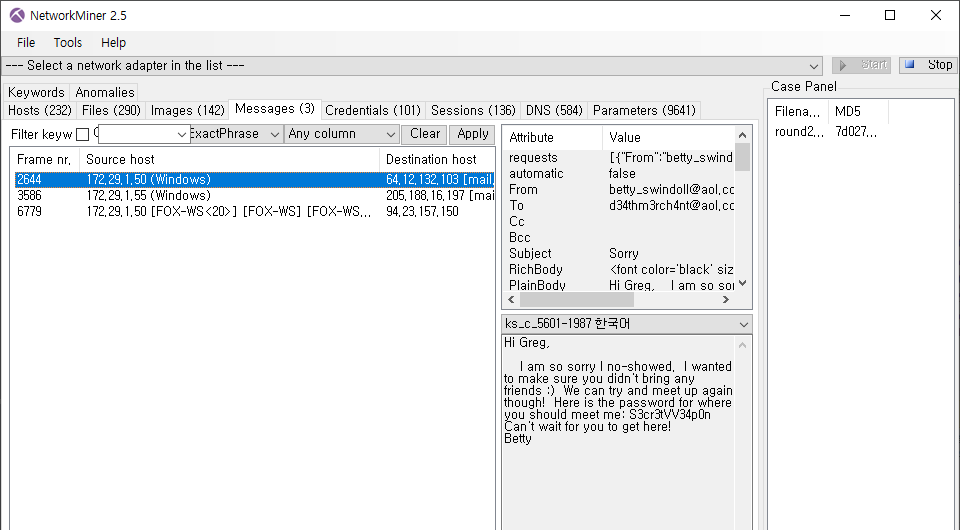Screen dimensions: 960x530
Task: Click attribute list scroll down arrow
Action: [743, 283]
